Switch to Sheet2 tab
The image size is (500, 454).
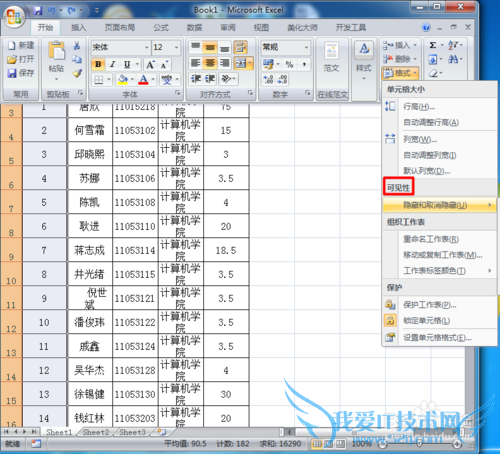[x=96, y=432]
